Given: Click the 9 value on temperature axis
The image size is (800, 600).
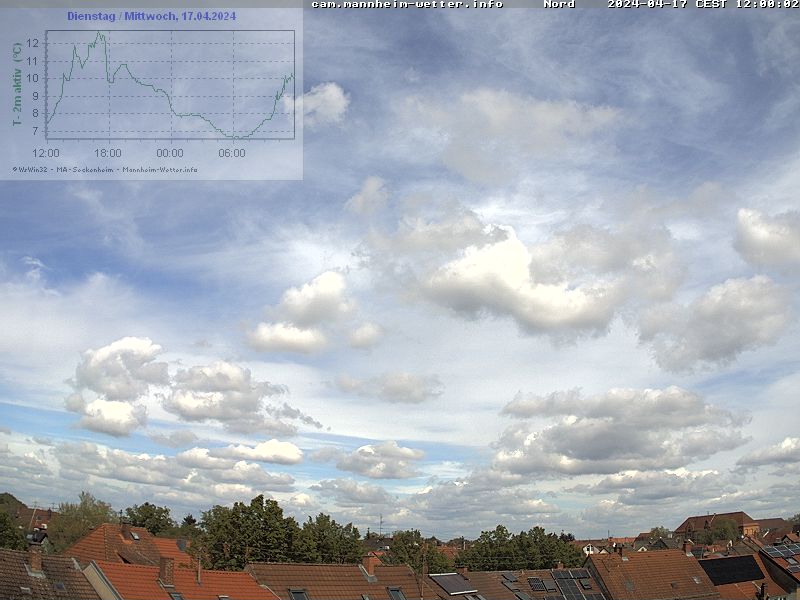Looking at the screenshot, I should point(35,96).
